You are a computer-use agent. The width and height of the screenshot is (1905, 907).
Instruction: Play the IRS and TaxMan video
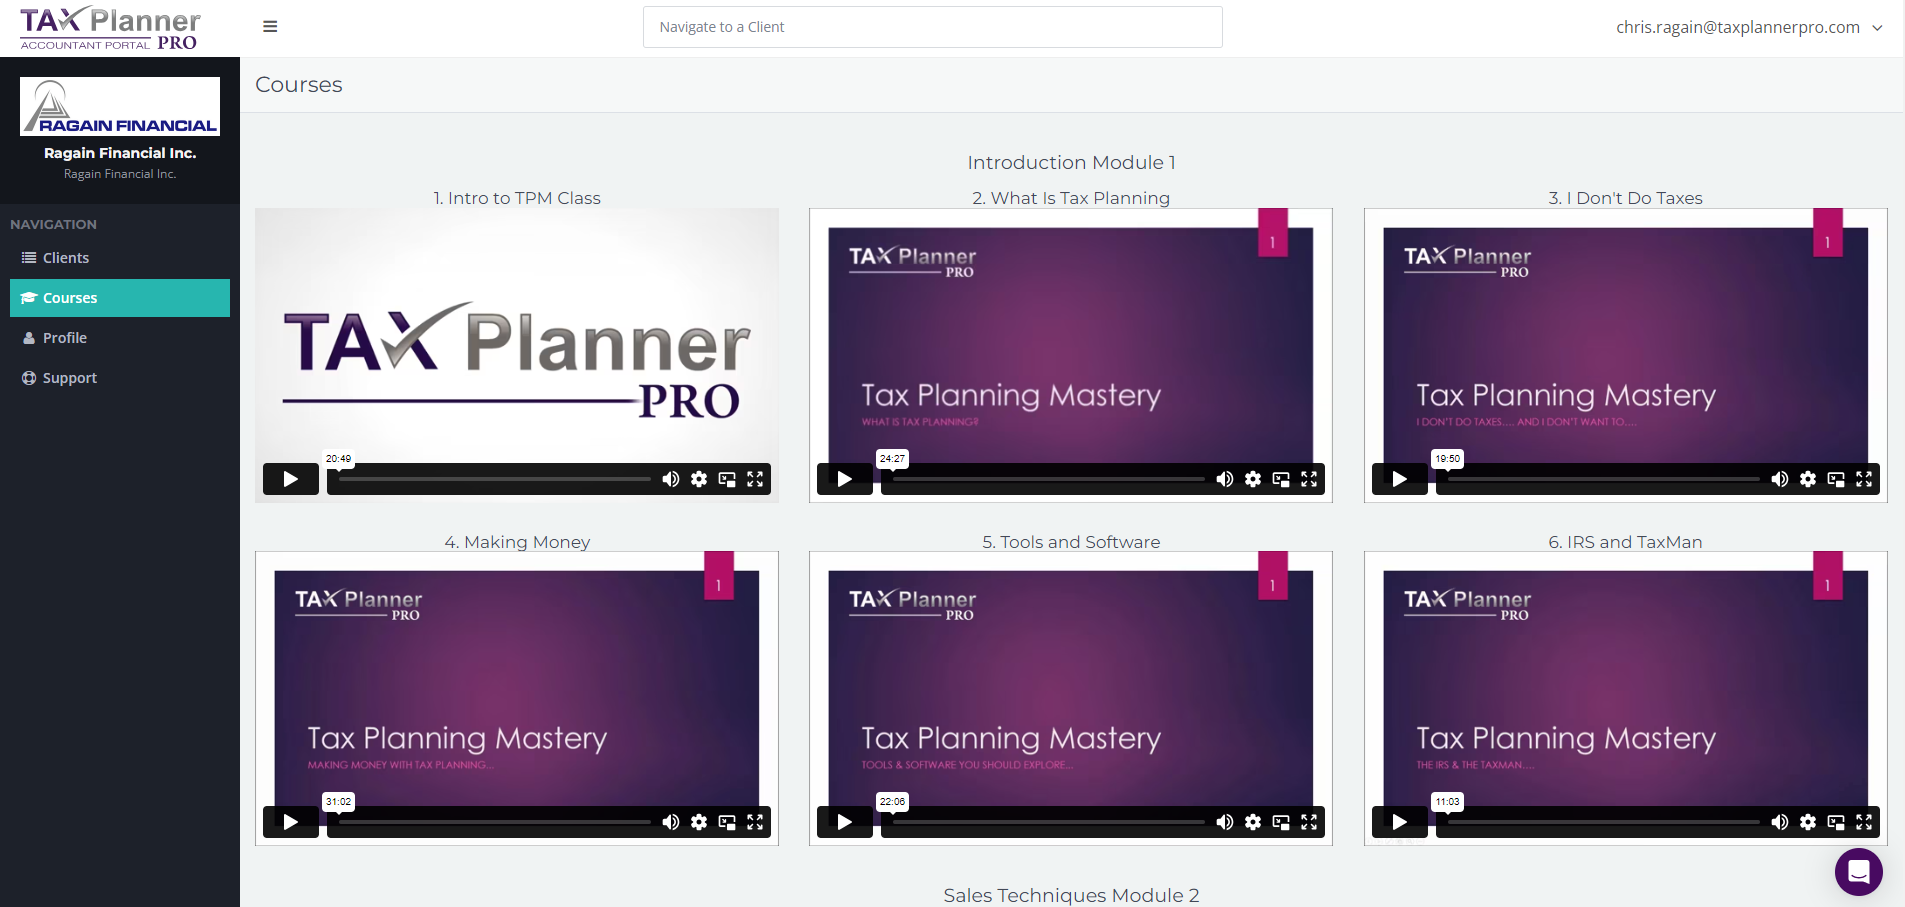pos(1400,822)
